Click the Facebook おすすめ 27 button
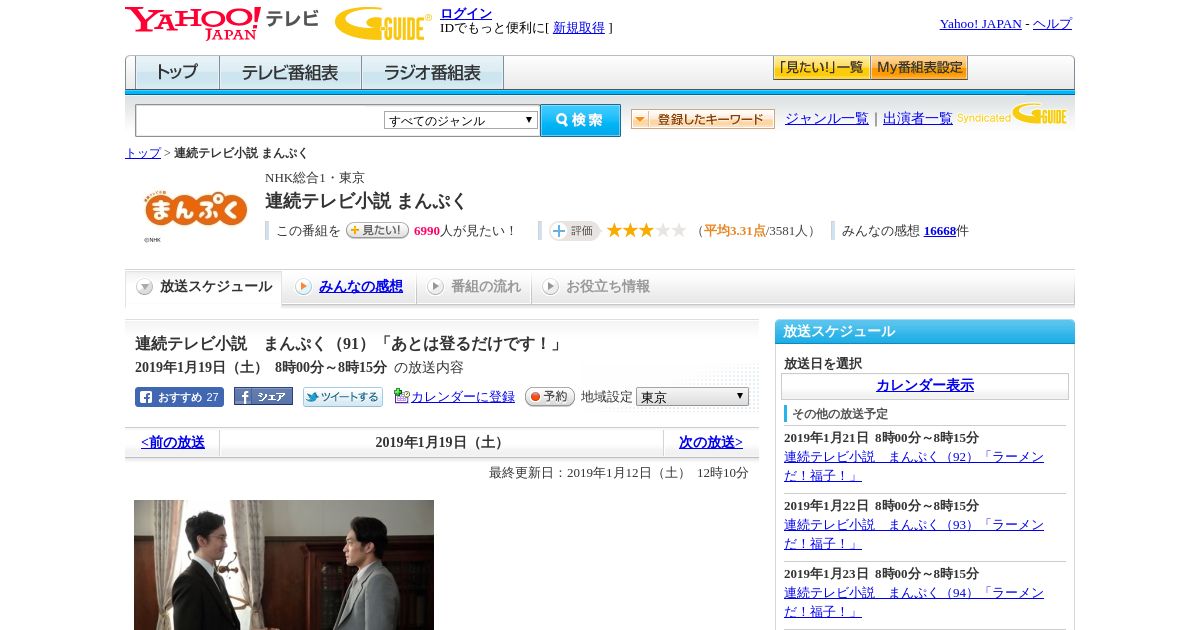 [179, 397]
